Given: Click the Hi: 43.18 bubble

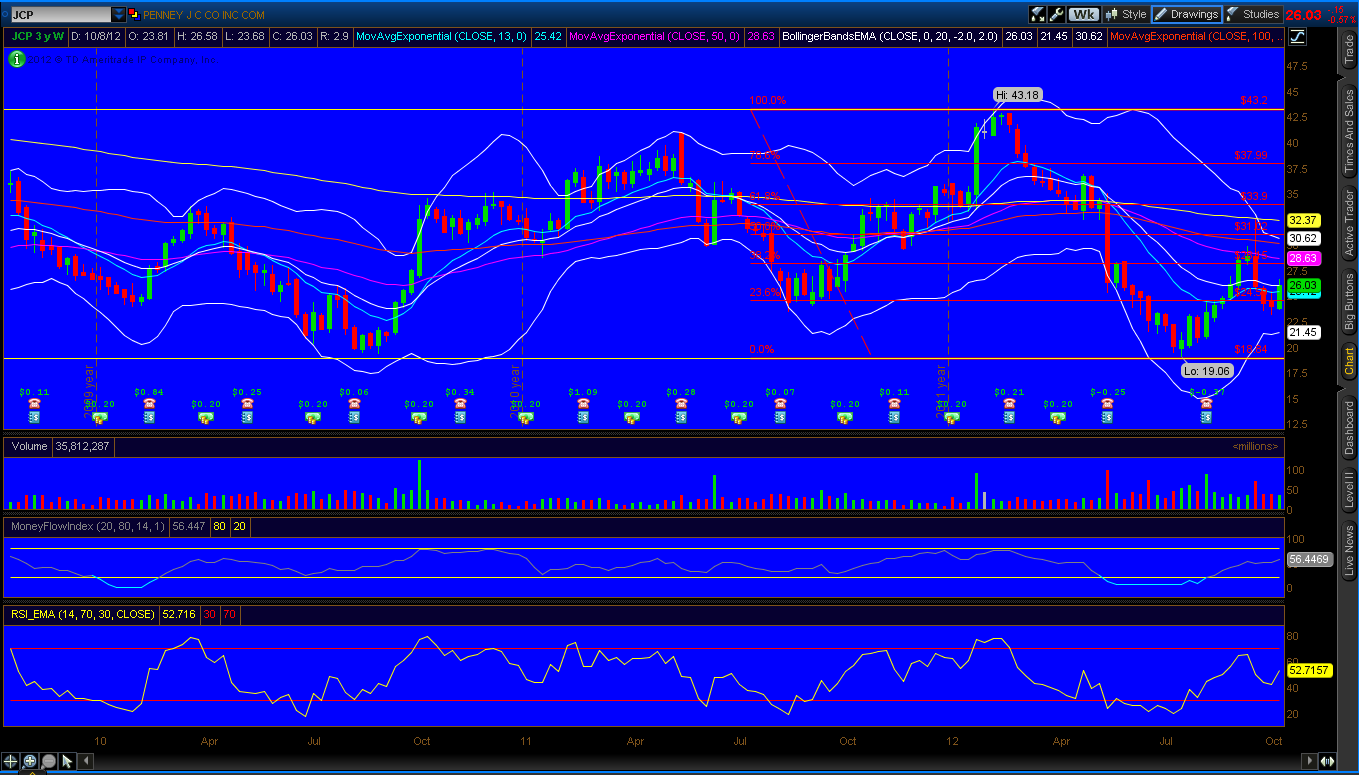Looking at the screenshot, I should coord(1018,95).
